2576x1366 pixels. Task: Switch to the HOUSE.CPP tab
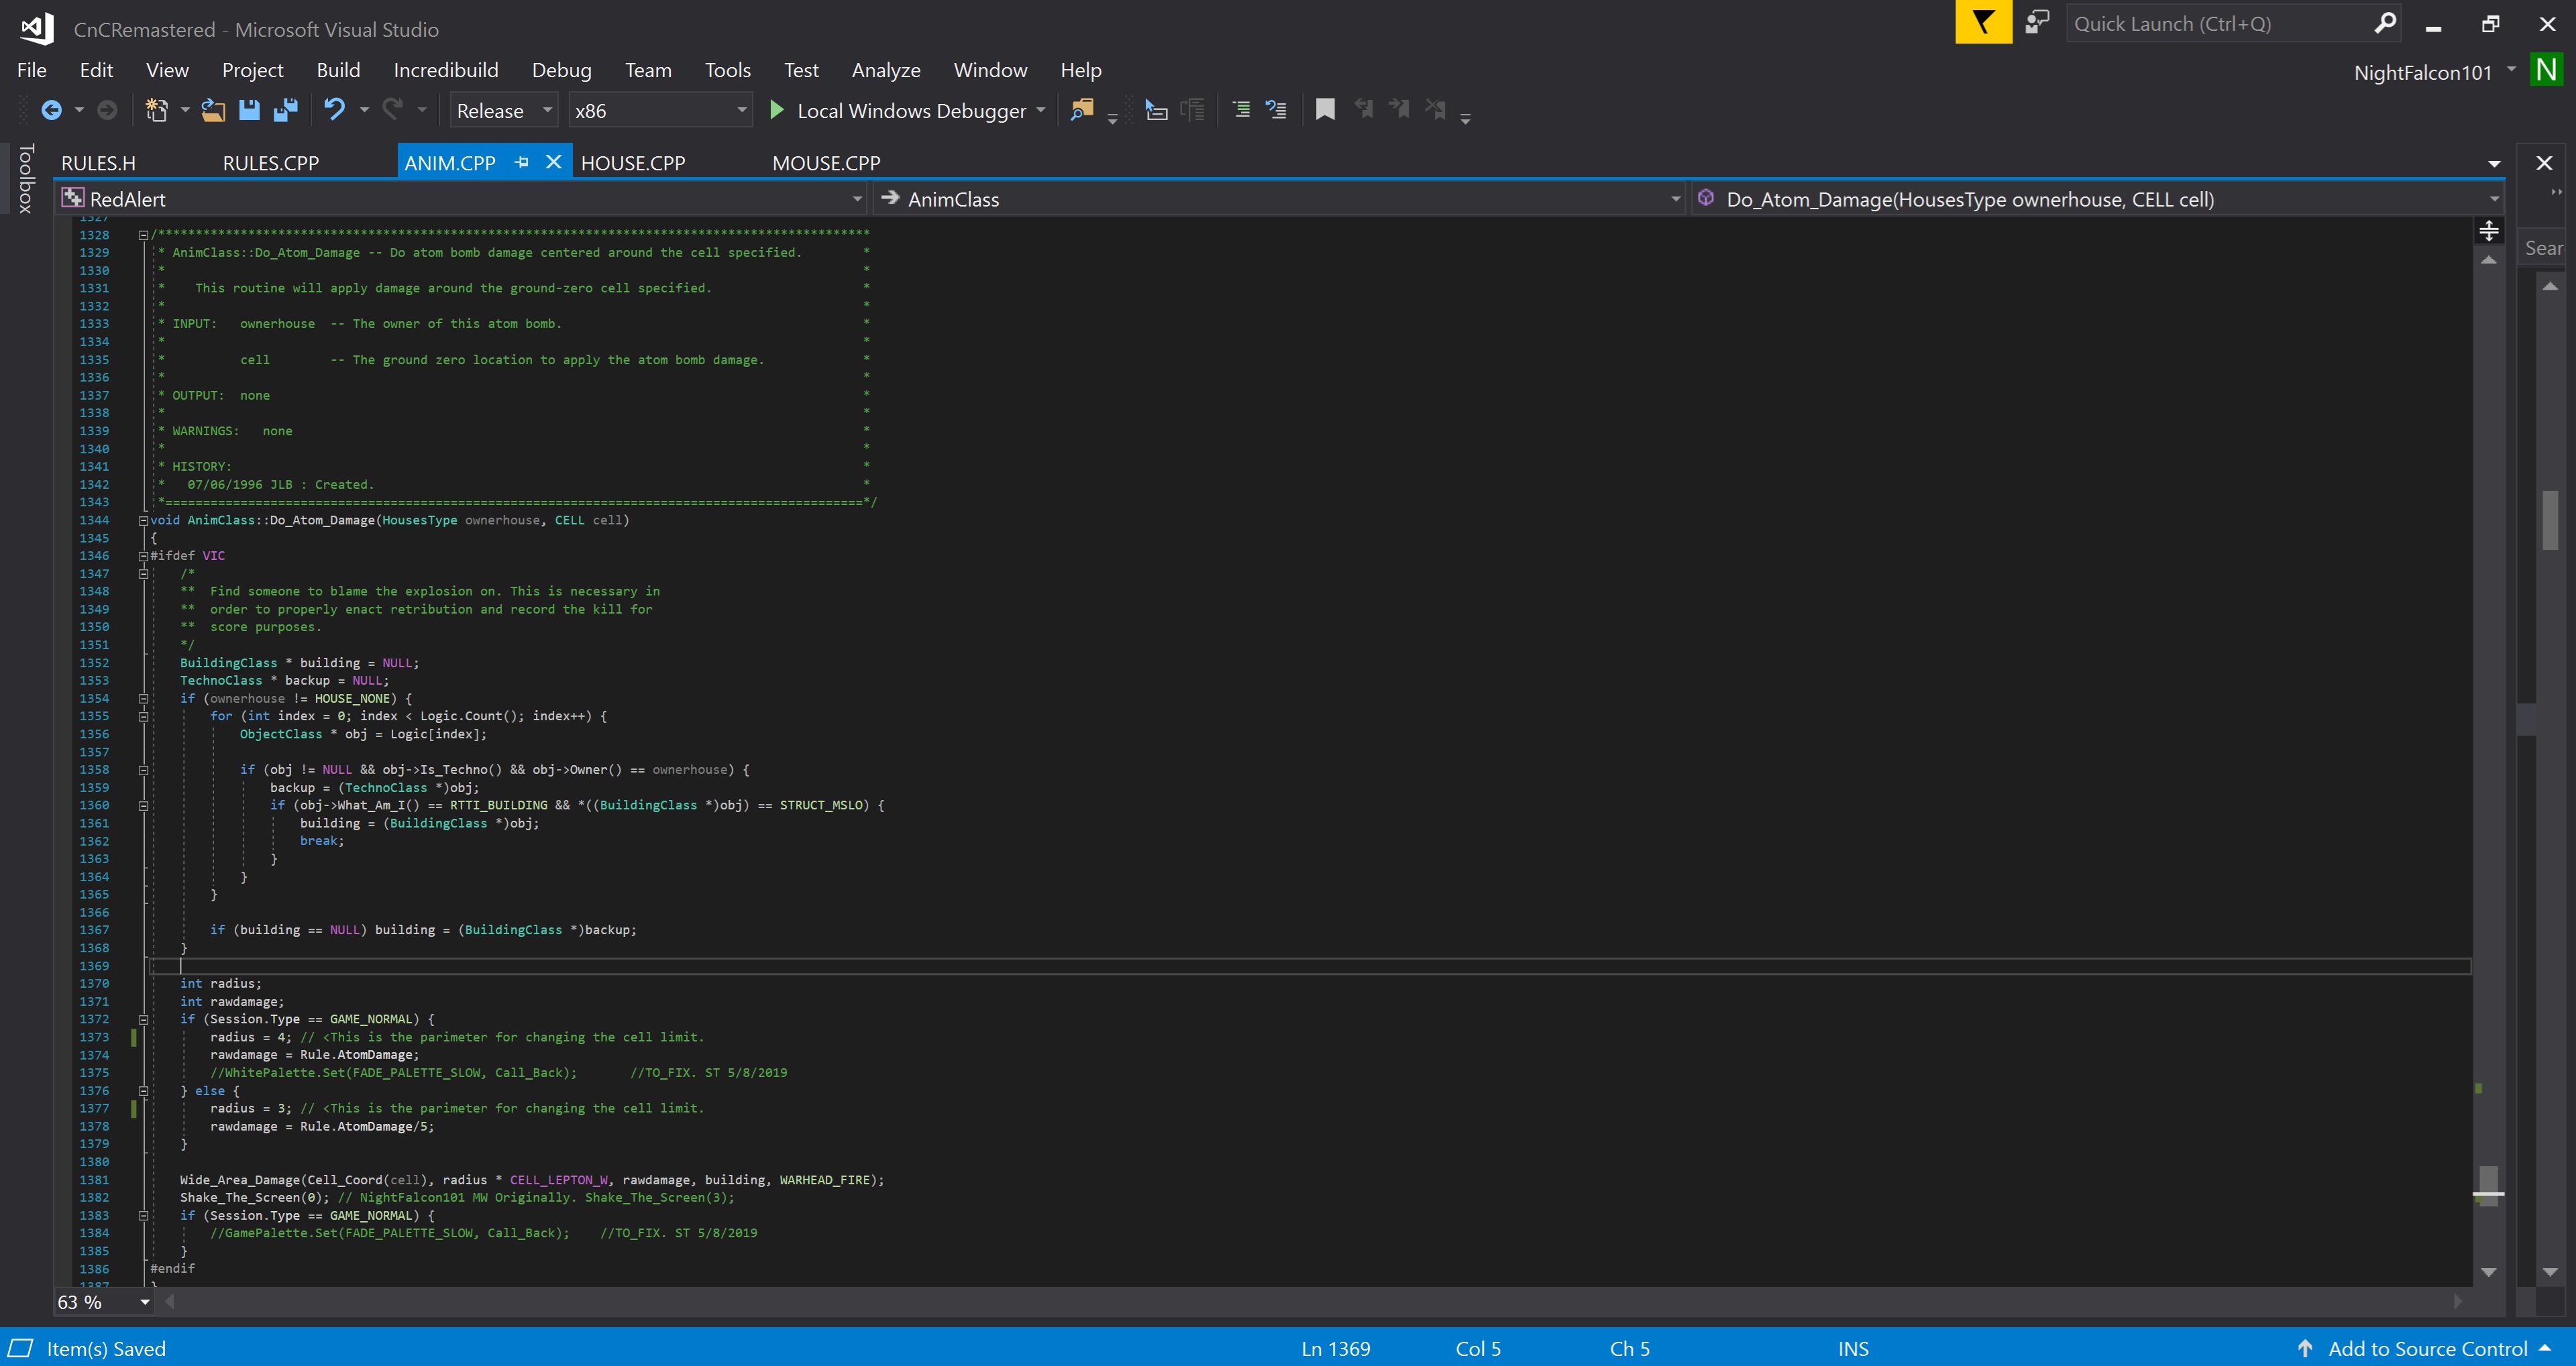point(633,163)
